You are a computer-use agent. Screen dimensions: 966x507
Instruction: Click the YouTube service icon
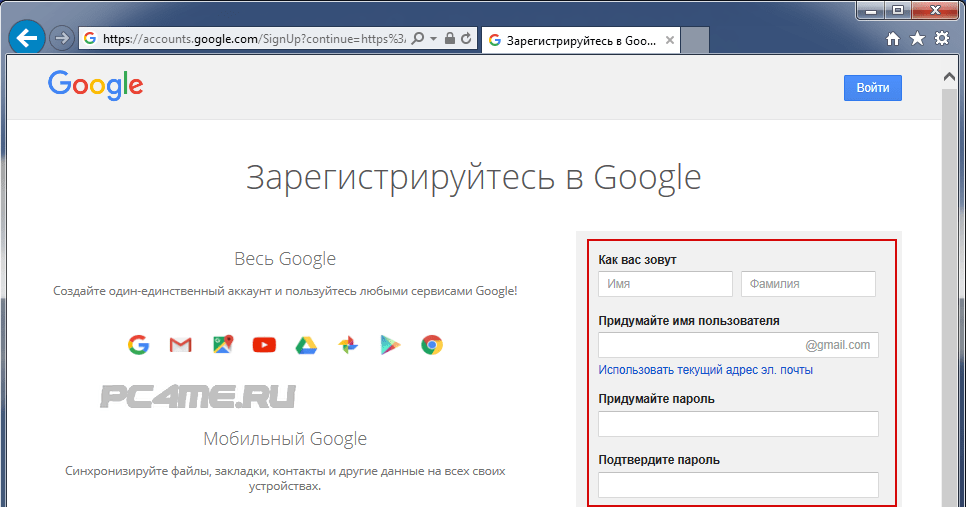[x=264, y=345]
